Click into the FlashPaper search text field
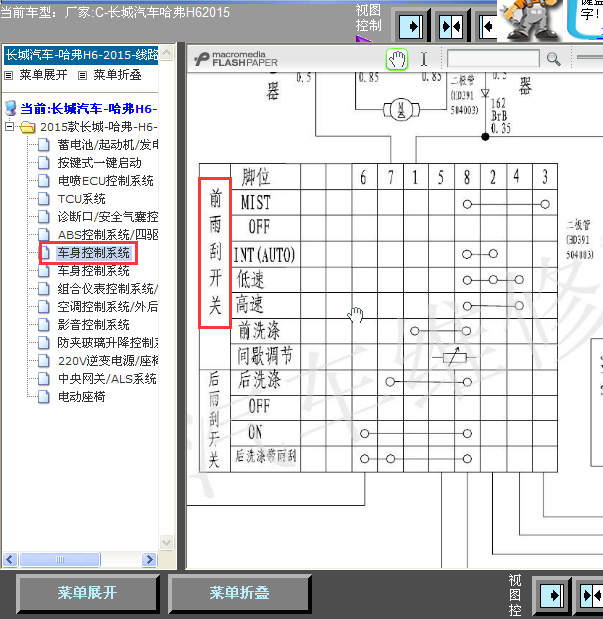The image size is (603, 619). click(x=493, y=59)
